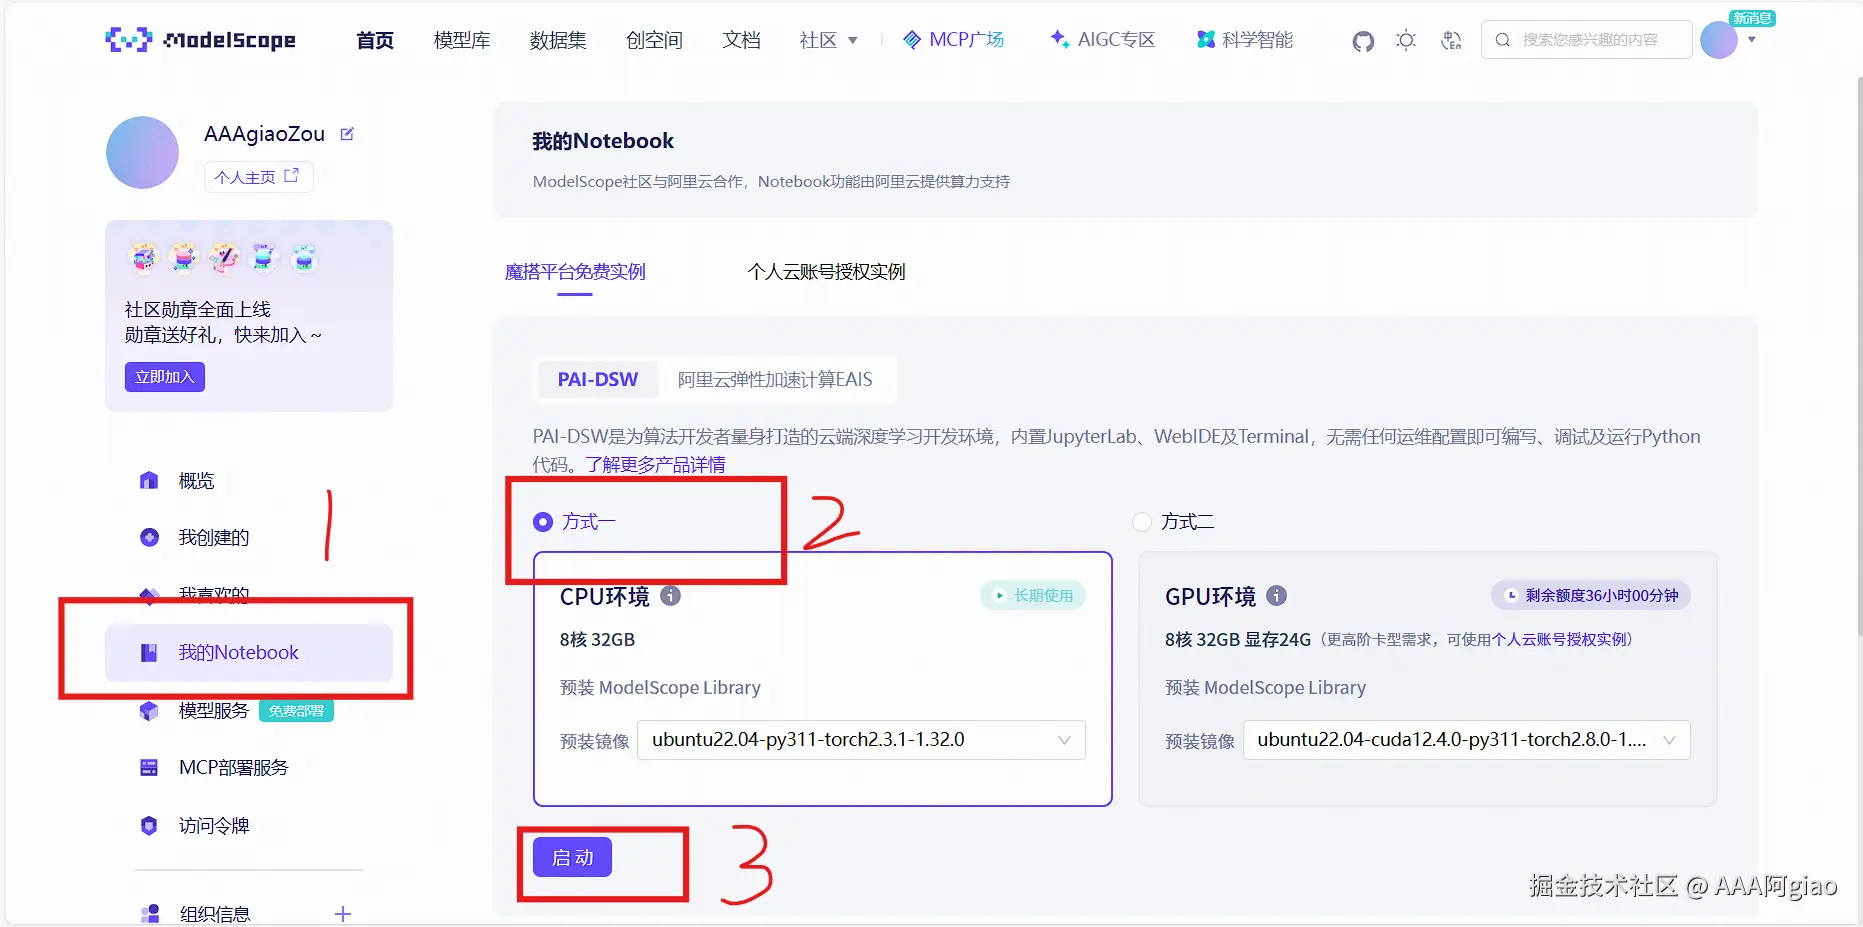Click the search magnifier icon
Screen dimensions: 1863x927
point(1502,40)
